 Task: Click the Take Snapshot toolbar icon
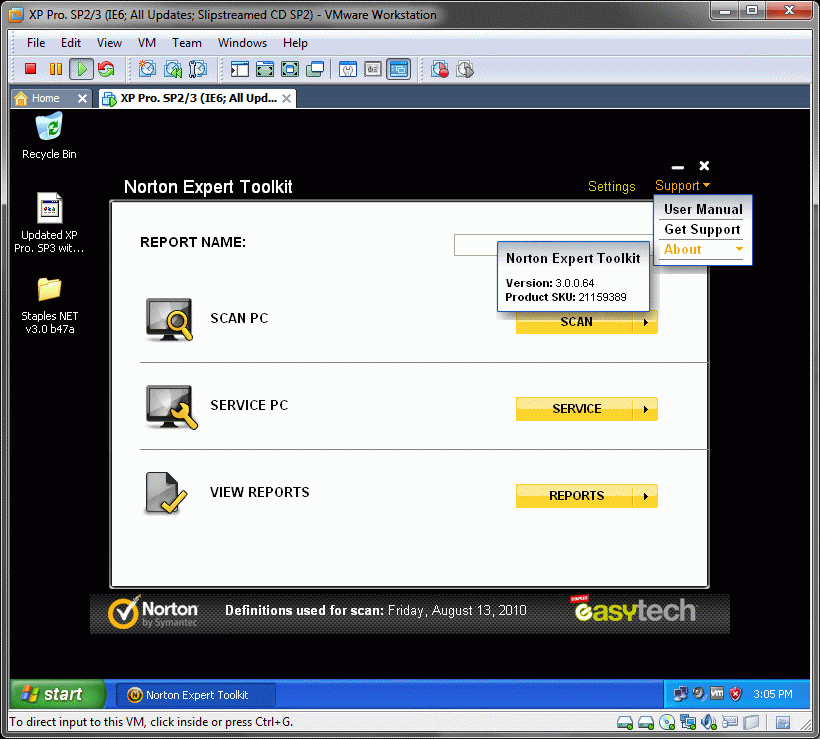[x=147, y=69]
